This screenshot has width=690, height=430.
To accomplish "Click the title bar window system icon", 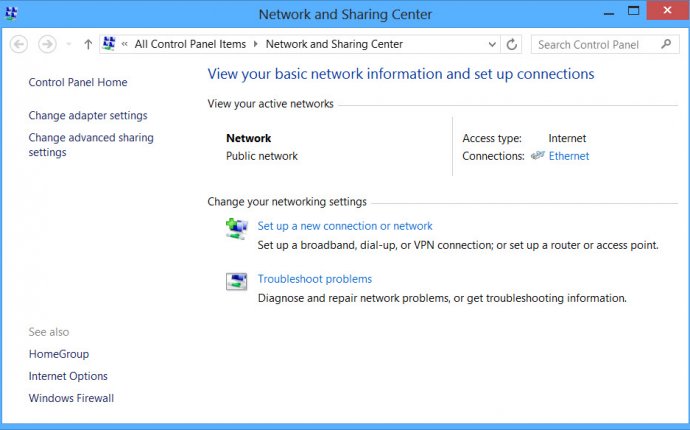I will point(11,13).
